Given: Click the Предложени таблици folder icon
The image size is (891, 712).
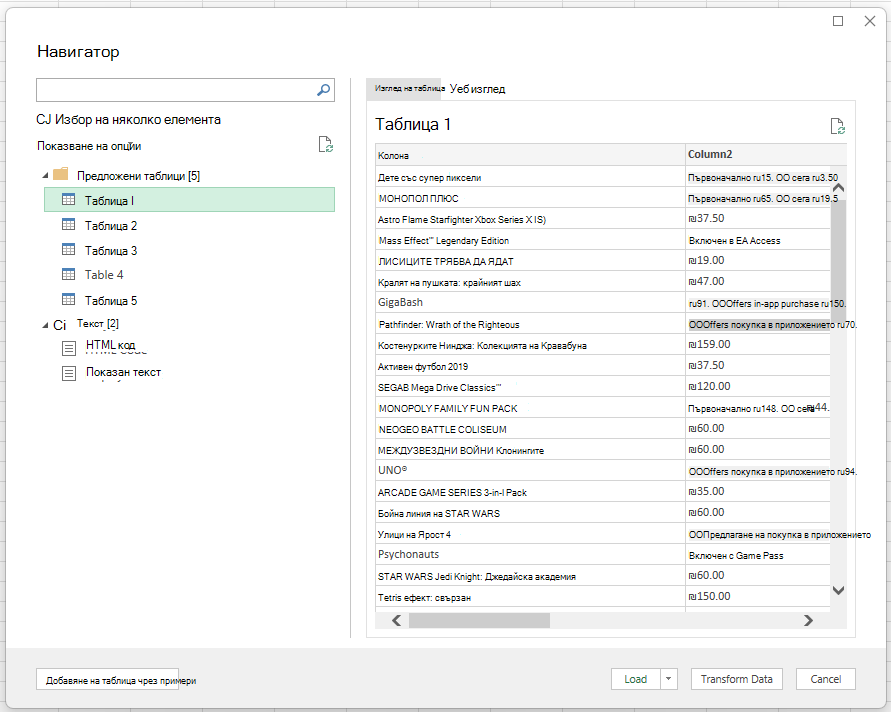Looking at the screenshot, I should point(60,174).
